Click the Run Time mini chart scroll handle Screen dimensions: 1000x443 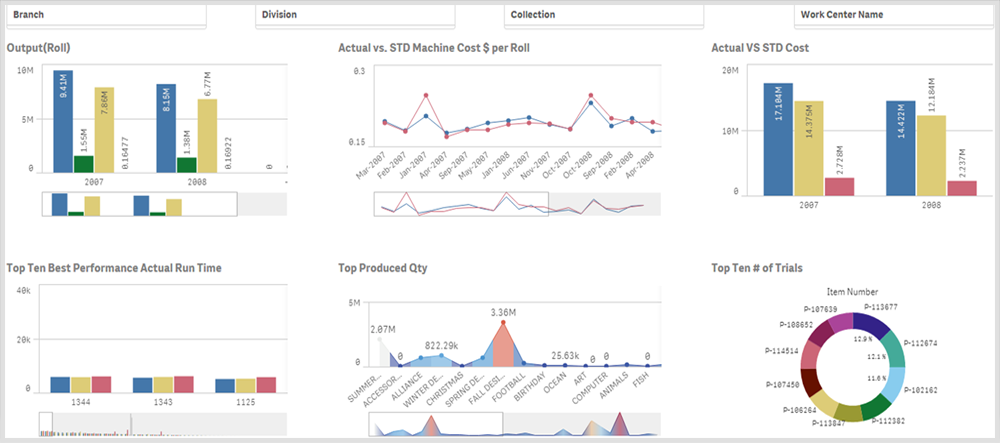point(45,425)
